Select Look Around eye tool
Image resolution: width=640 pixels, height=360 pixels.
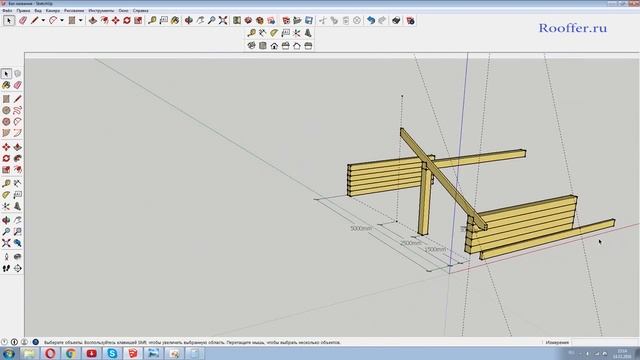(x=18, y=257)
